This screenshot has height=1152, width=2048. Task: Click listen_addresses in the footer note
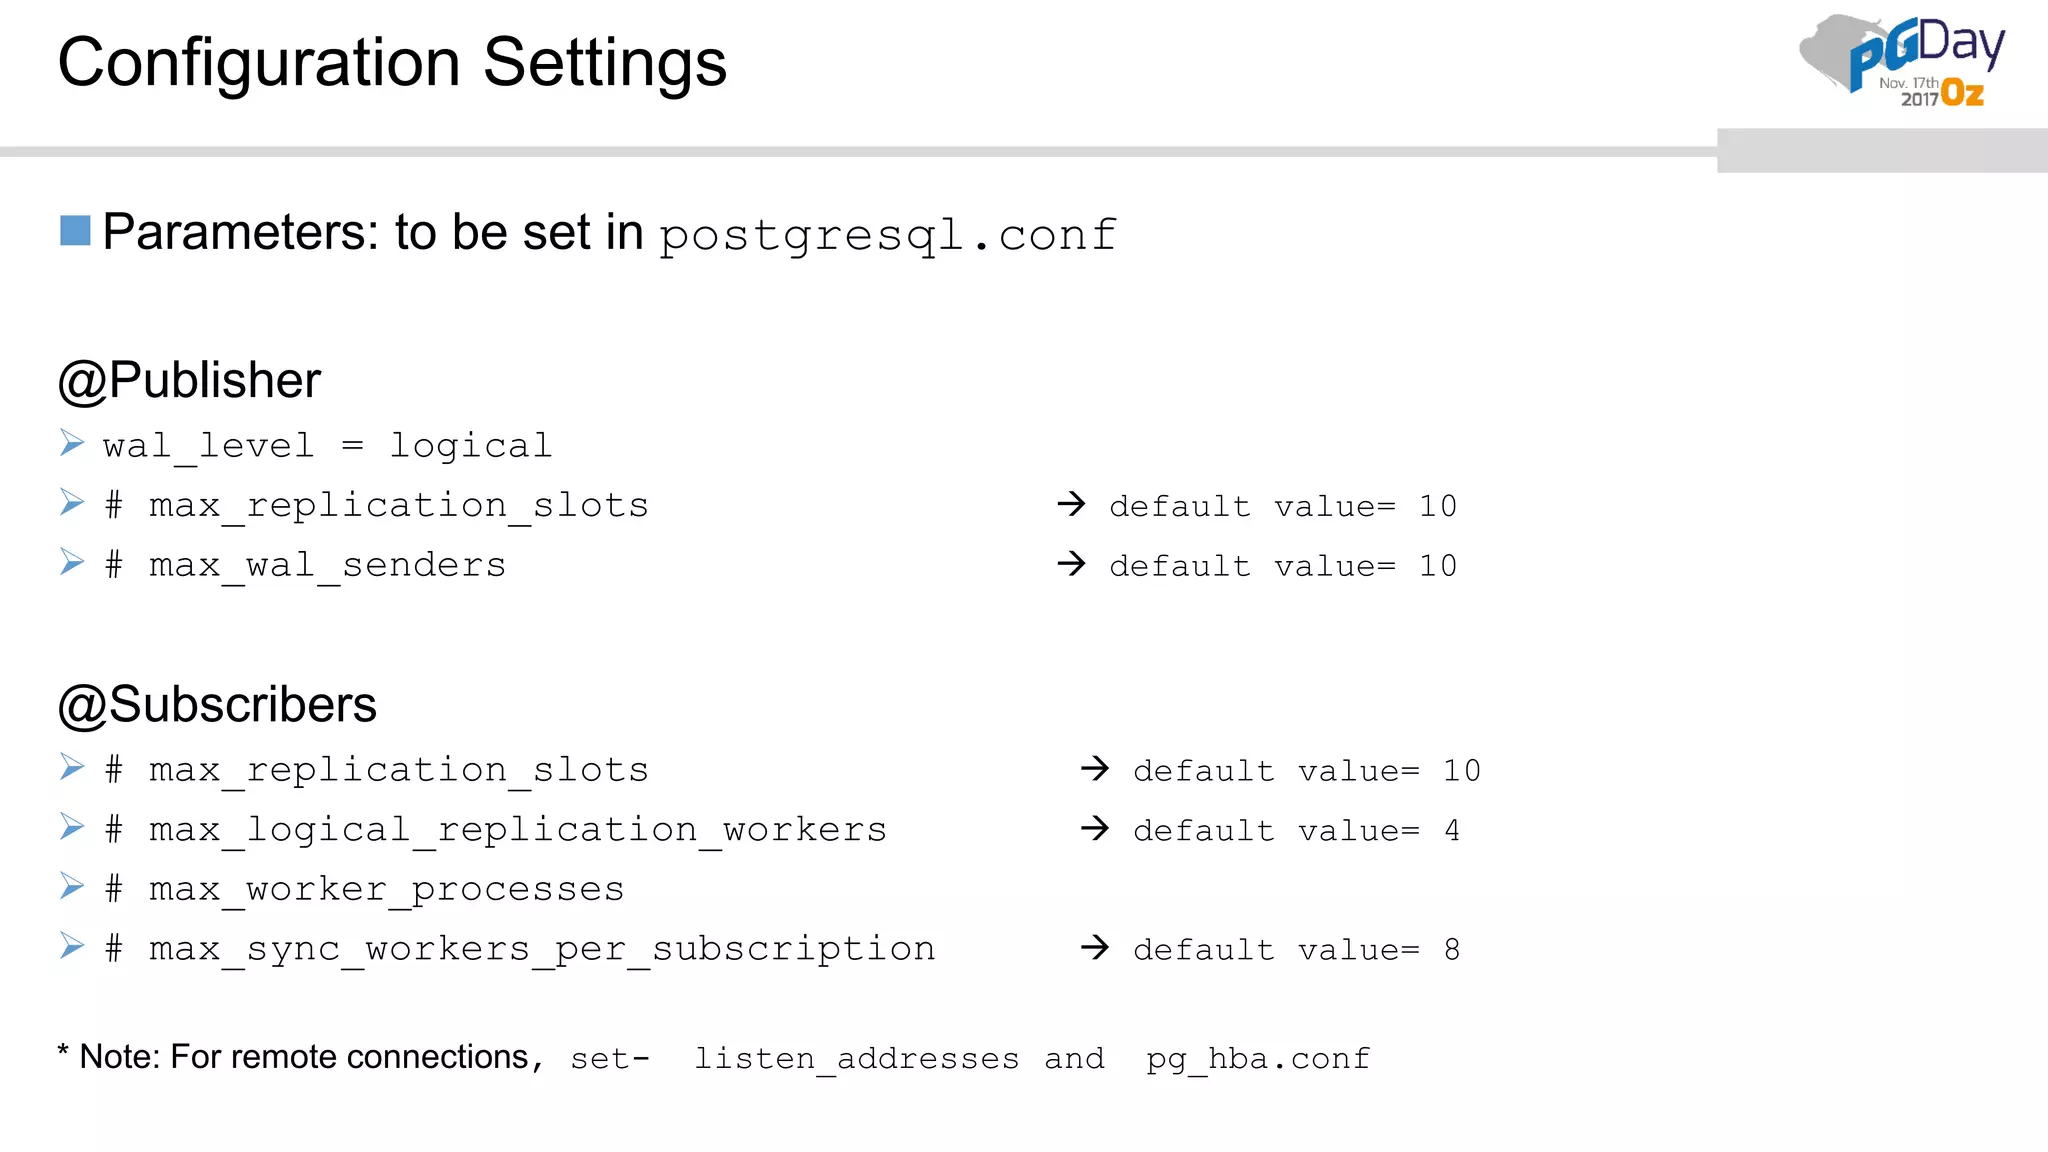coord(856,1058)
